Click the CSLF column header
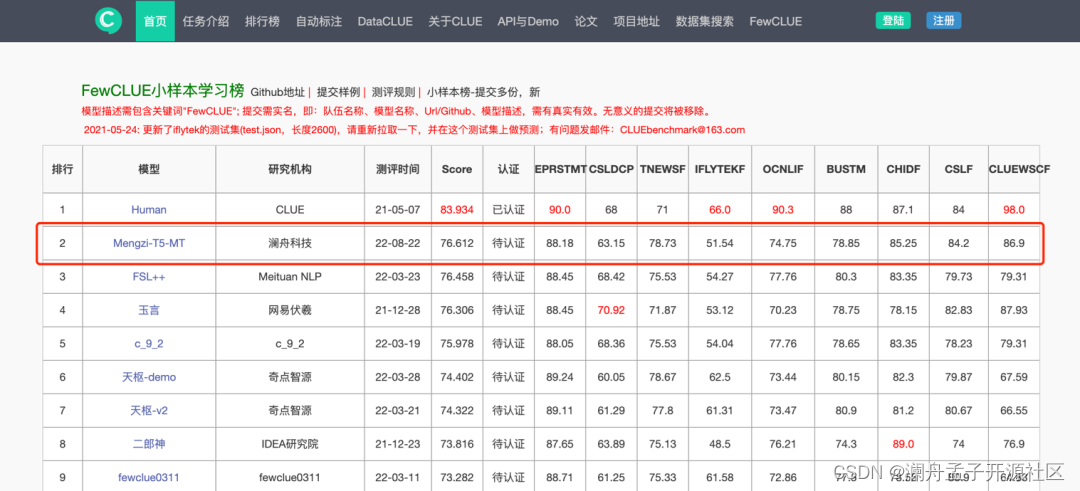This screenshot has width=1080, height=491. pyautogui.click(x=958, y=169)
